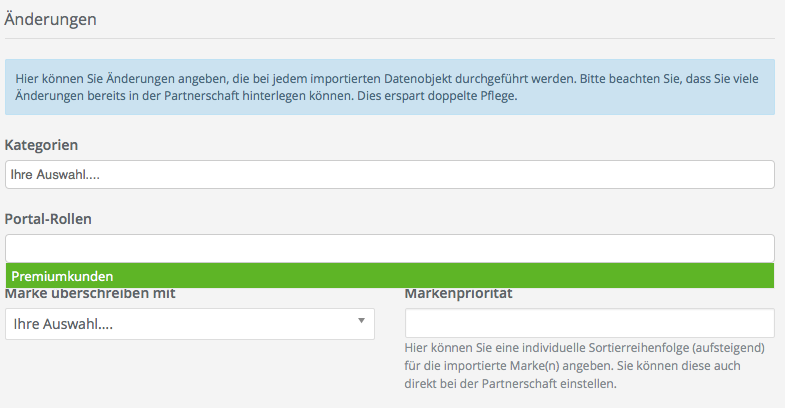This screenshot has width=785, height=408.
Task: Click the Kategorien selection field
Action: pos(389,174)
